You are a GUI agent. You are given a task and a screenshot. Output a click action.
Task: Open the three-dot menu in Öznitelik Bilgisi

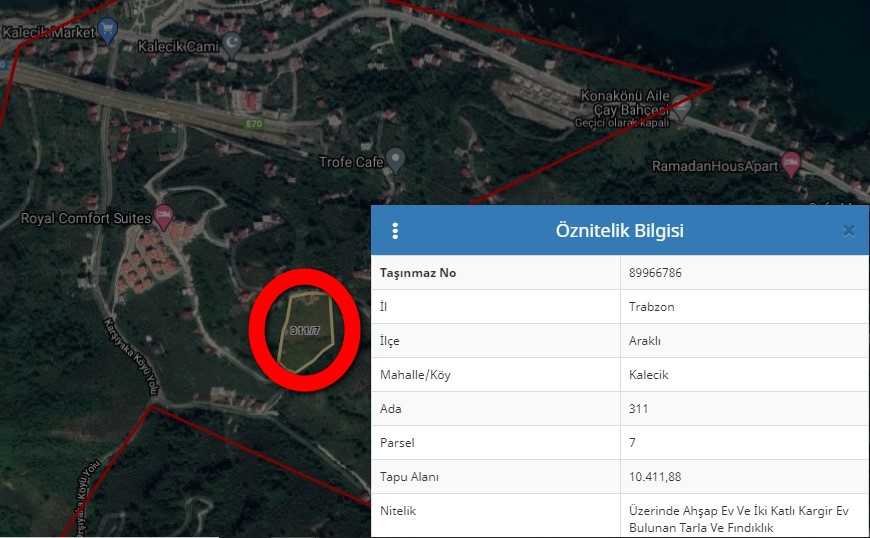tap(395, 231)
